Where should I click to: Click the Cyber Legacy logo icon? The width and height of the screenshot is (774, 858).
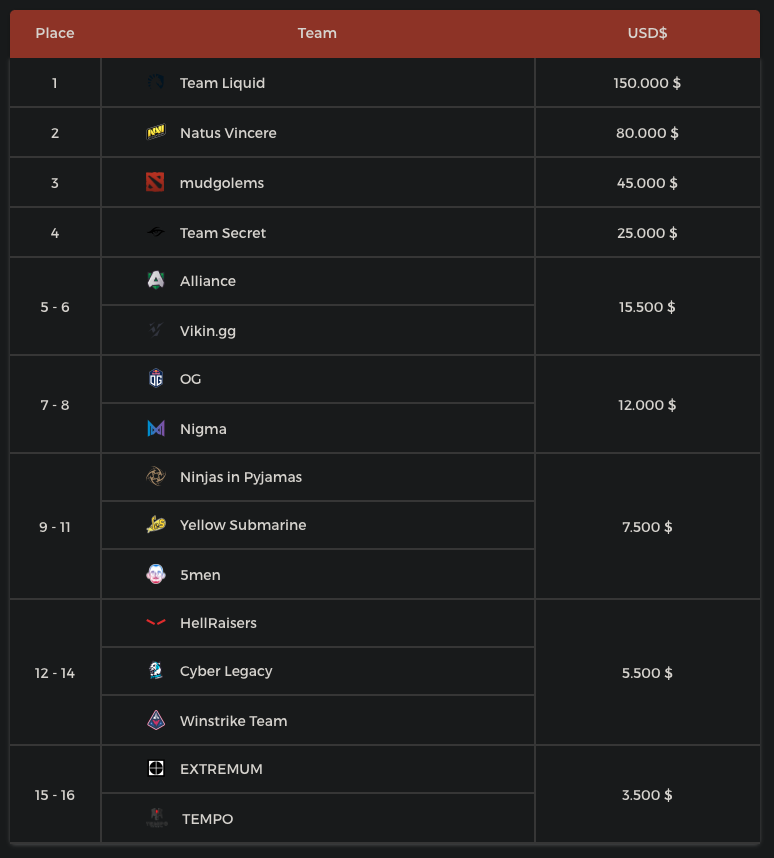coord(155,671)
